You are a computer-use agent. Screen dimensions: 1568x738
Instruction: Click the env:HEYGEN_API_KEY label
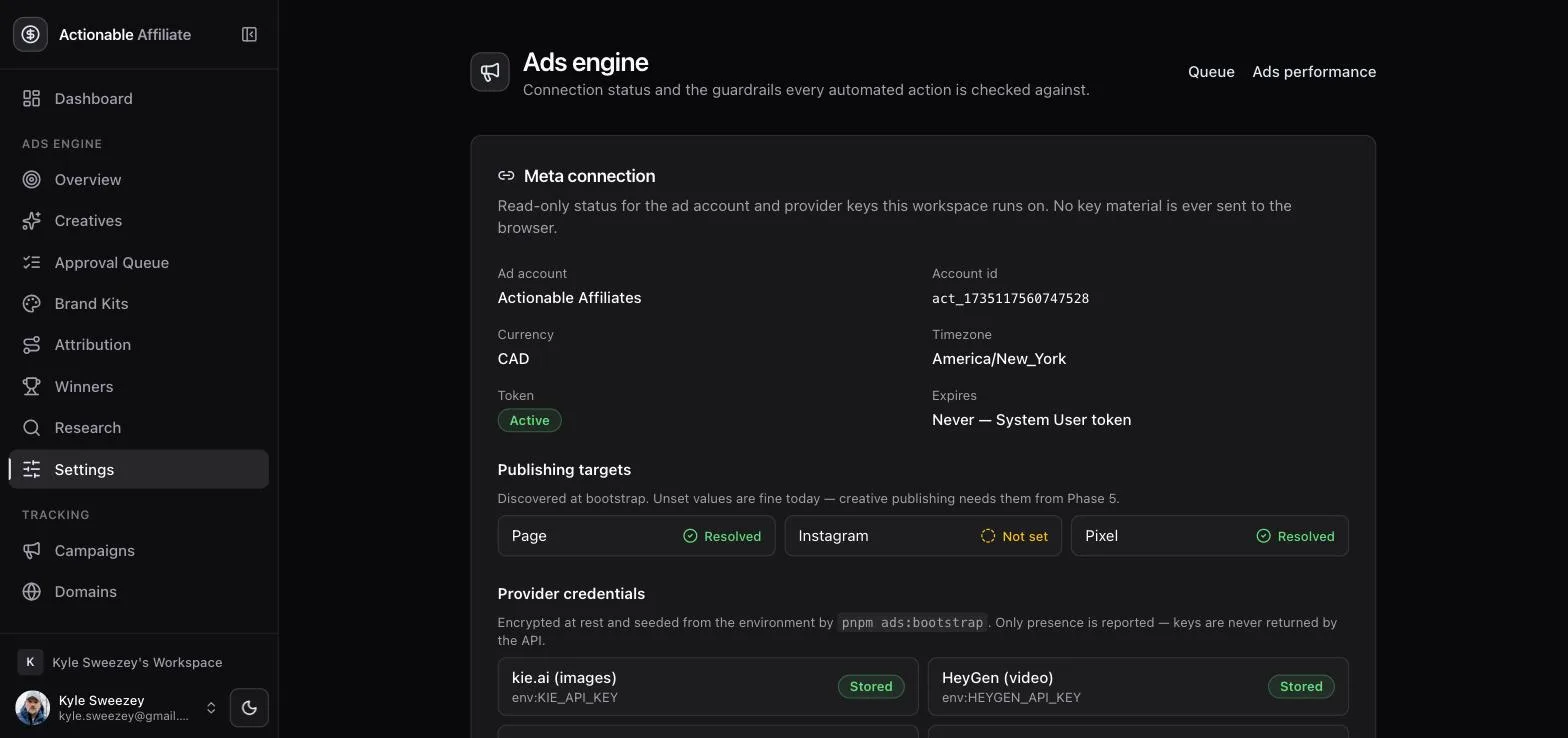coord(1011,697)
